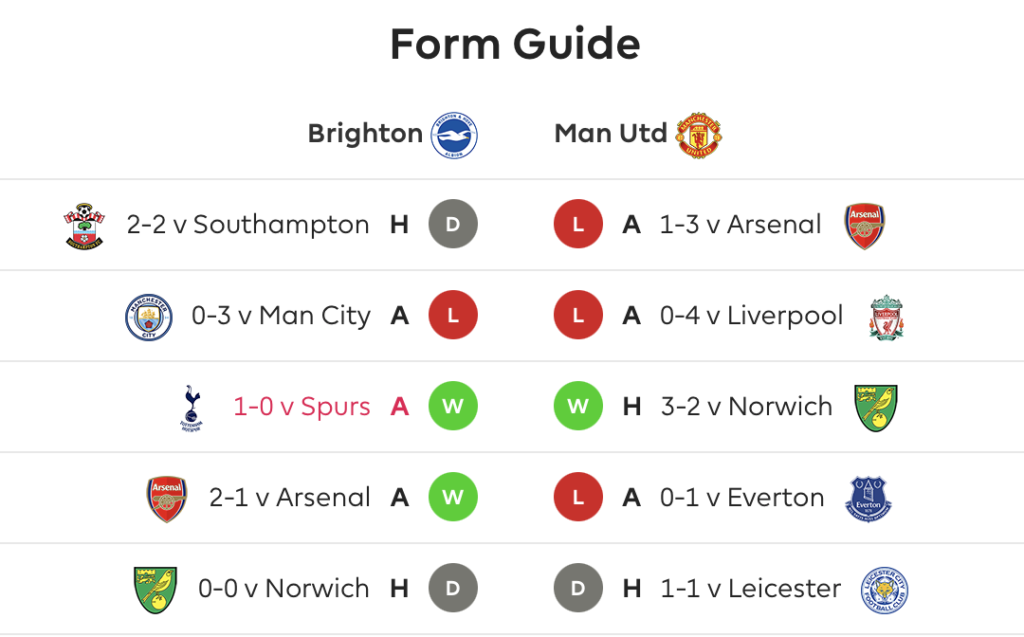Select the Manchester City badge

pyautogui.click(x=149, y=317)
